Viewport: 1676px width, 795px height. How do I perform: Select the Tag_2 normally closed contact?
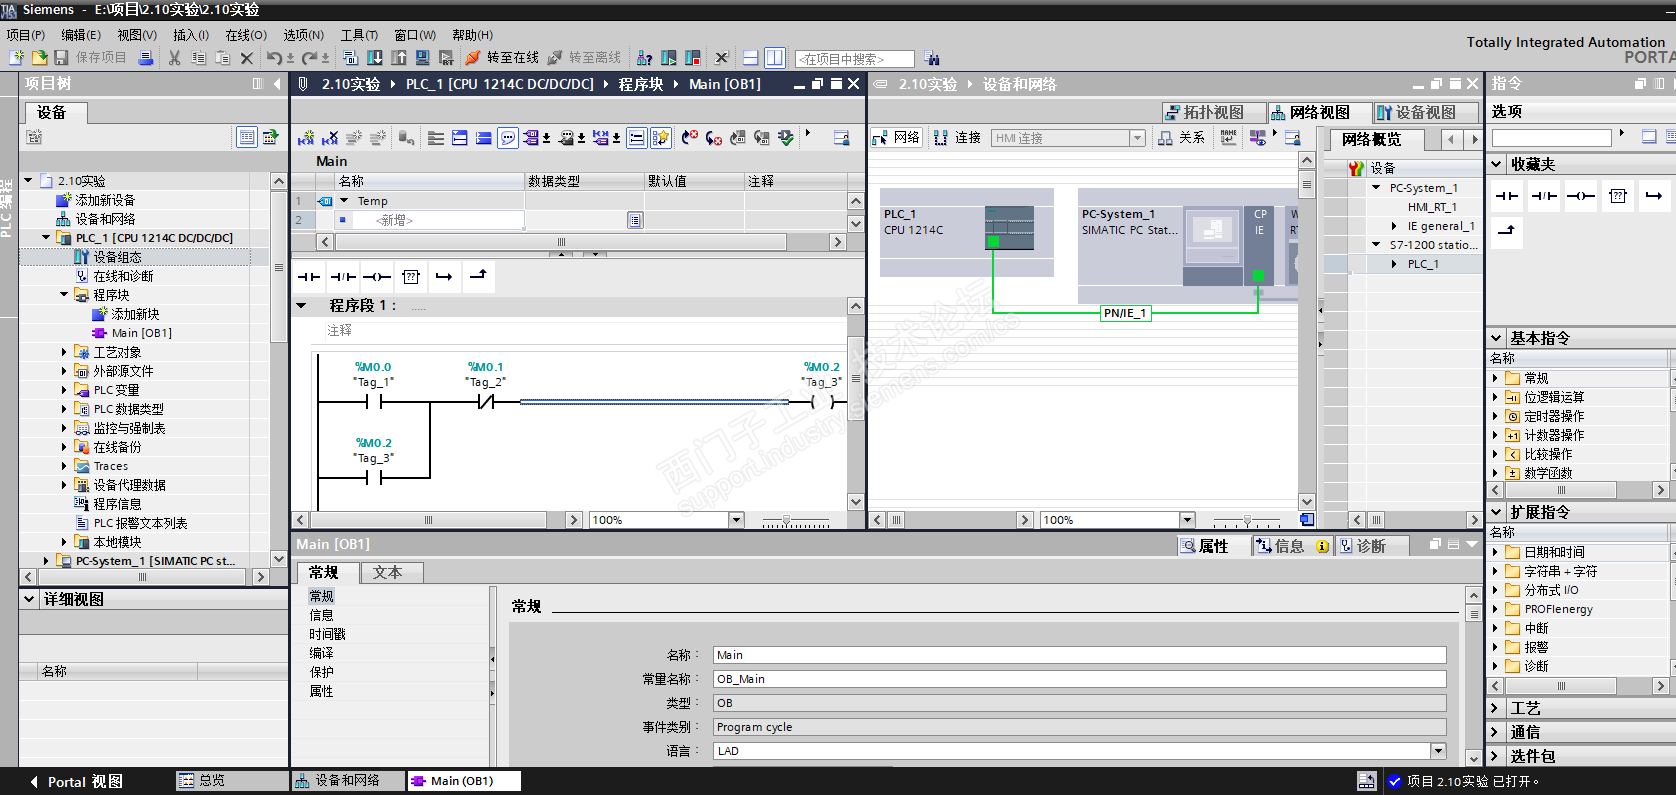coord(486,402)
